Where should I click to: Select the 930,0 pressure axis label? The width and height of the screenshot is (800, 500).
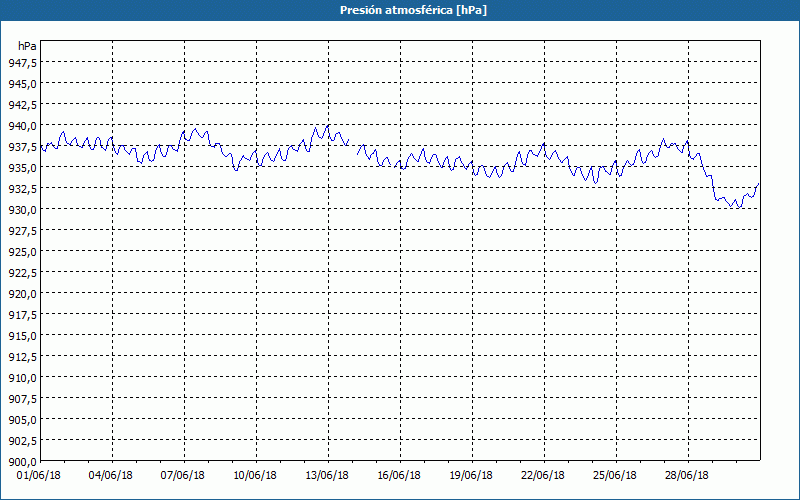click(x=22, y=210)
